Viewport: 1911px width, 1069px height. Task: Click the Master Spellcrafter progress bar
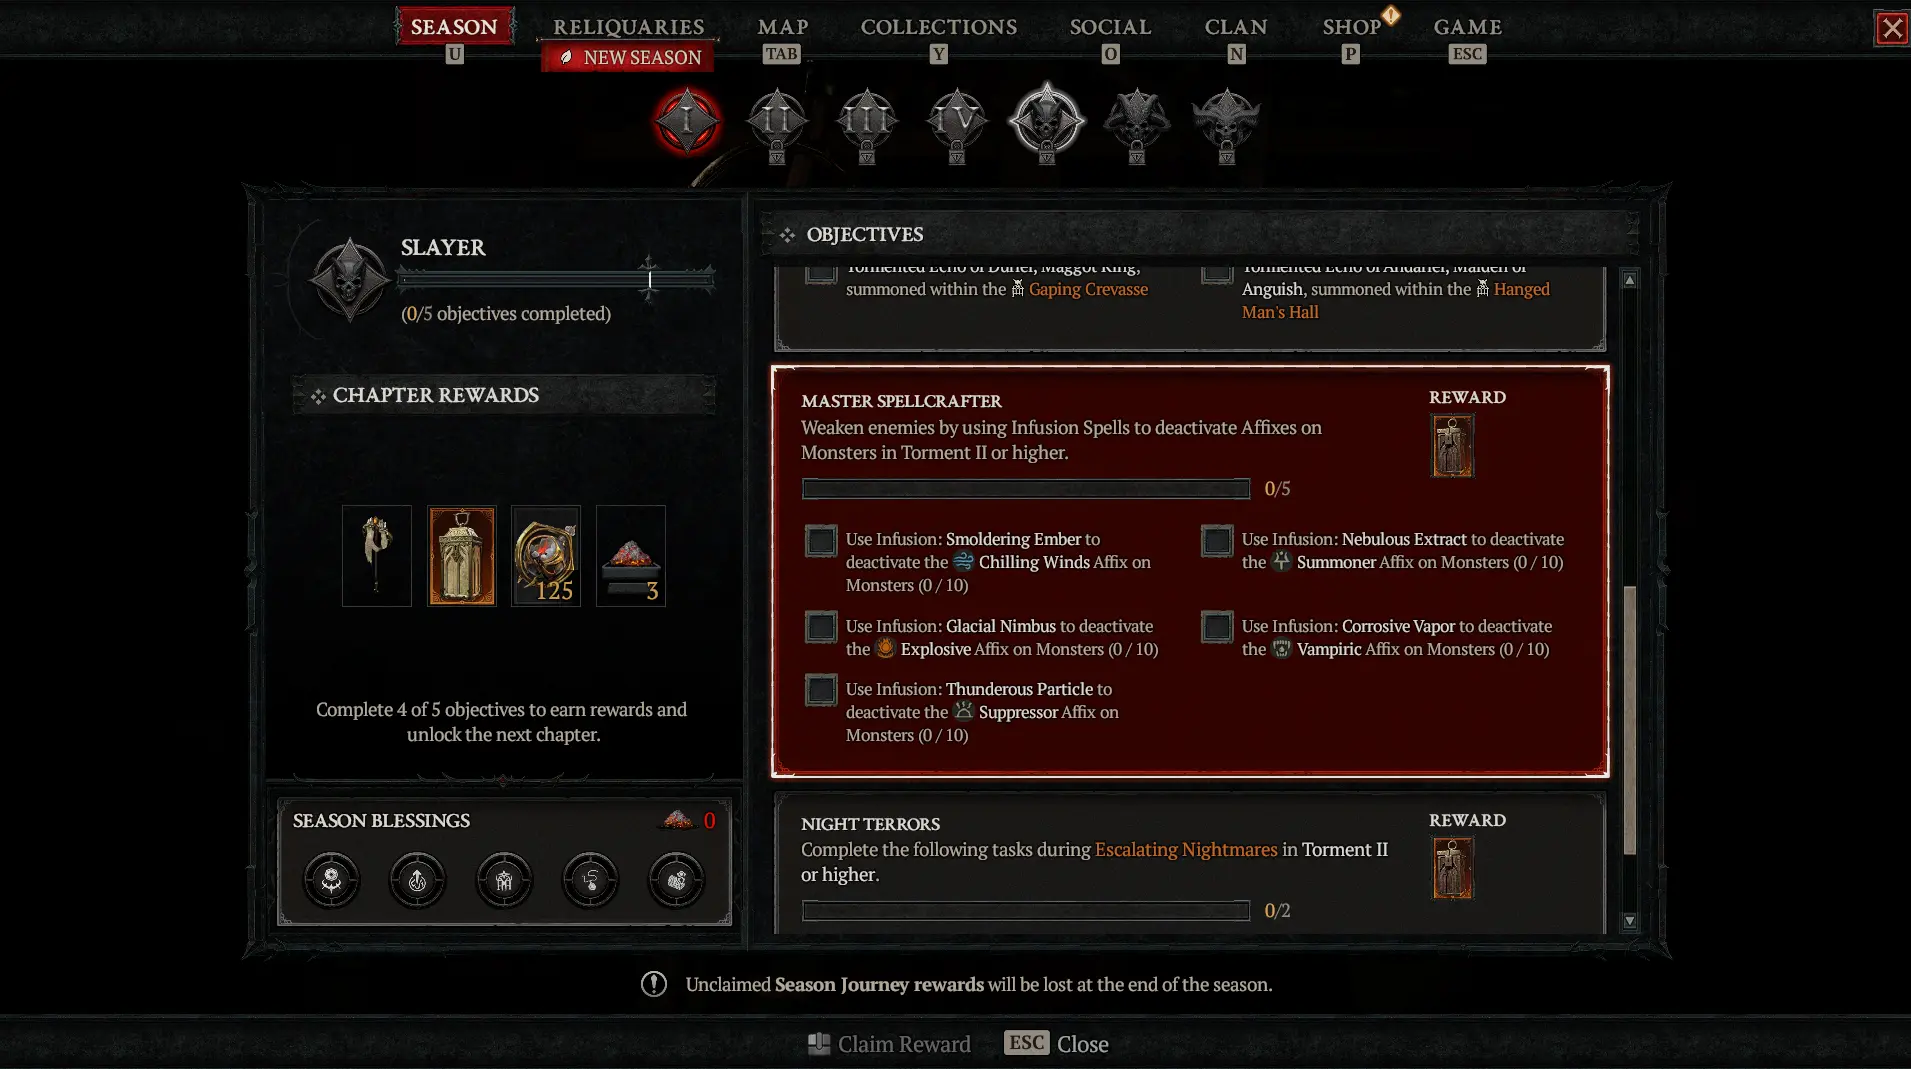coord(1026,489)
